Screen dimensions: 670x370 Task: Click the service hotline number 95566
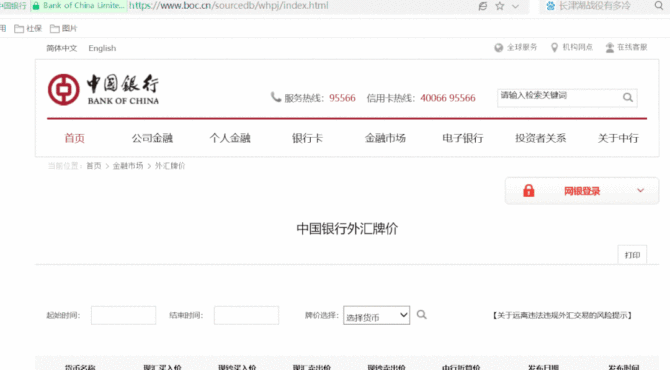click(342, 98)
